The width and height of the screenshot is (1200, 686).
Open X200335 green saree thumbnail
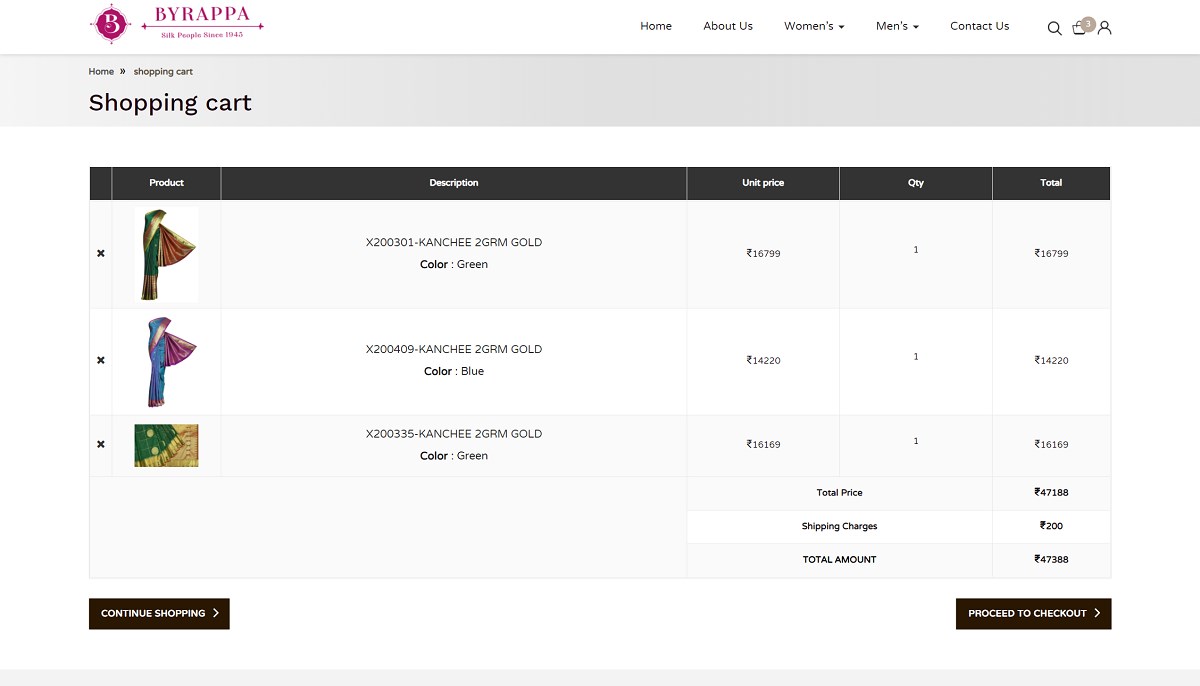(166, 445)
